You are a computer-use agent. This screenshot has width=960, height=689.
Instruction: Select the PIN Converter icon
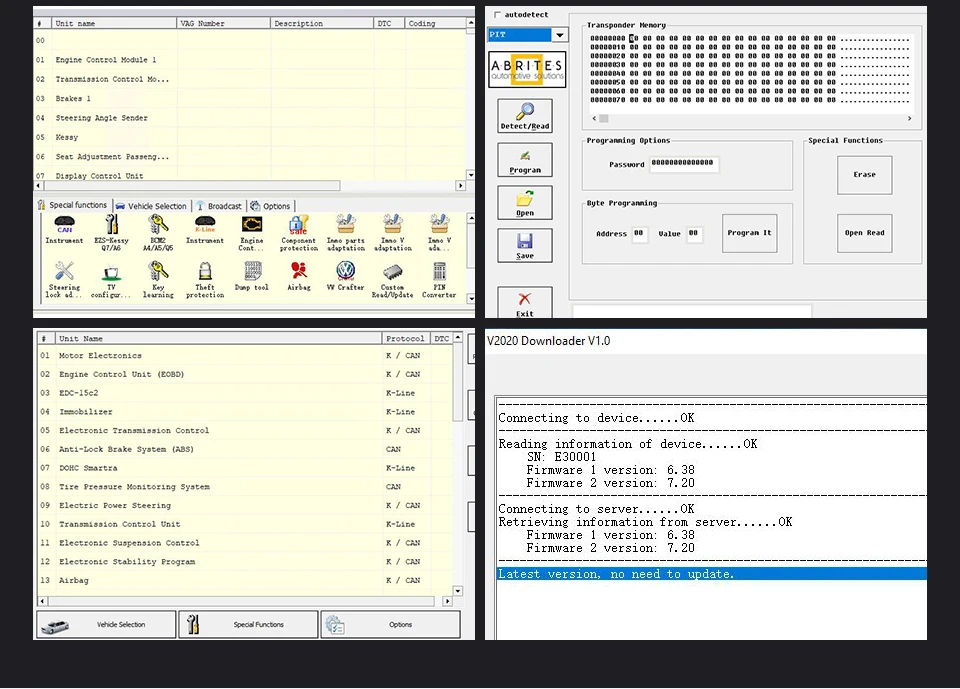point(439,279)
